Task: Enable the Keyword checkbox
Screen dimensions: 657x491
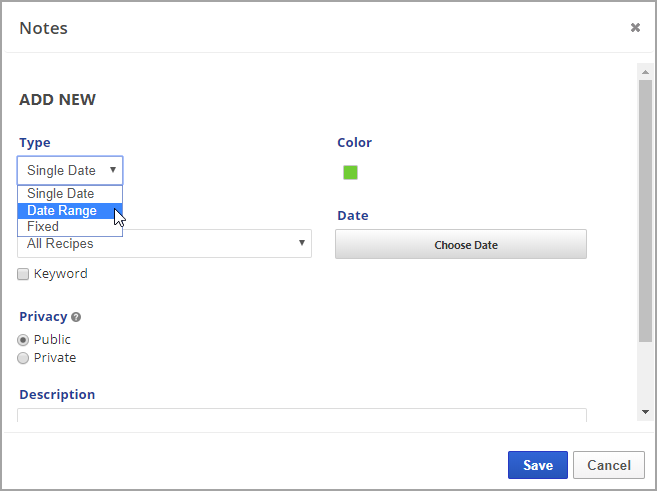Action: click(x=23, y=274)
